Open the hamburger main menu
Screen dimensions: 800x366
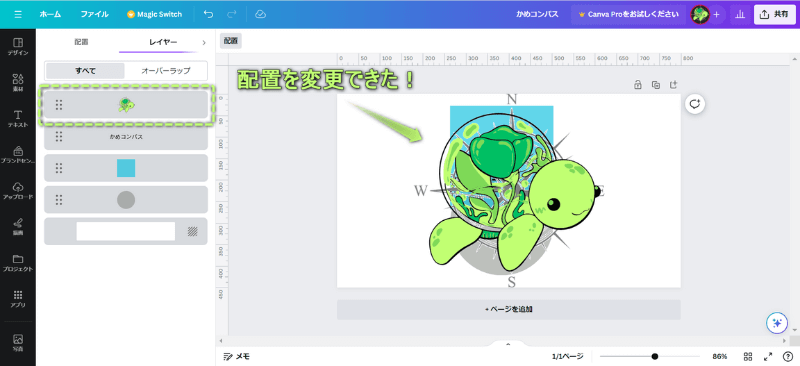tap(18, 14)
